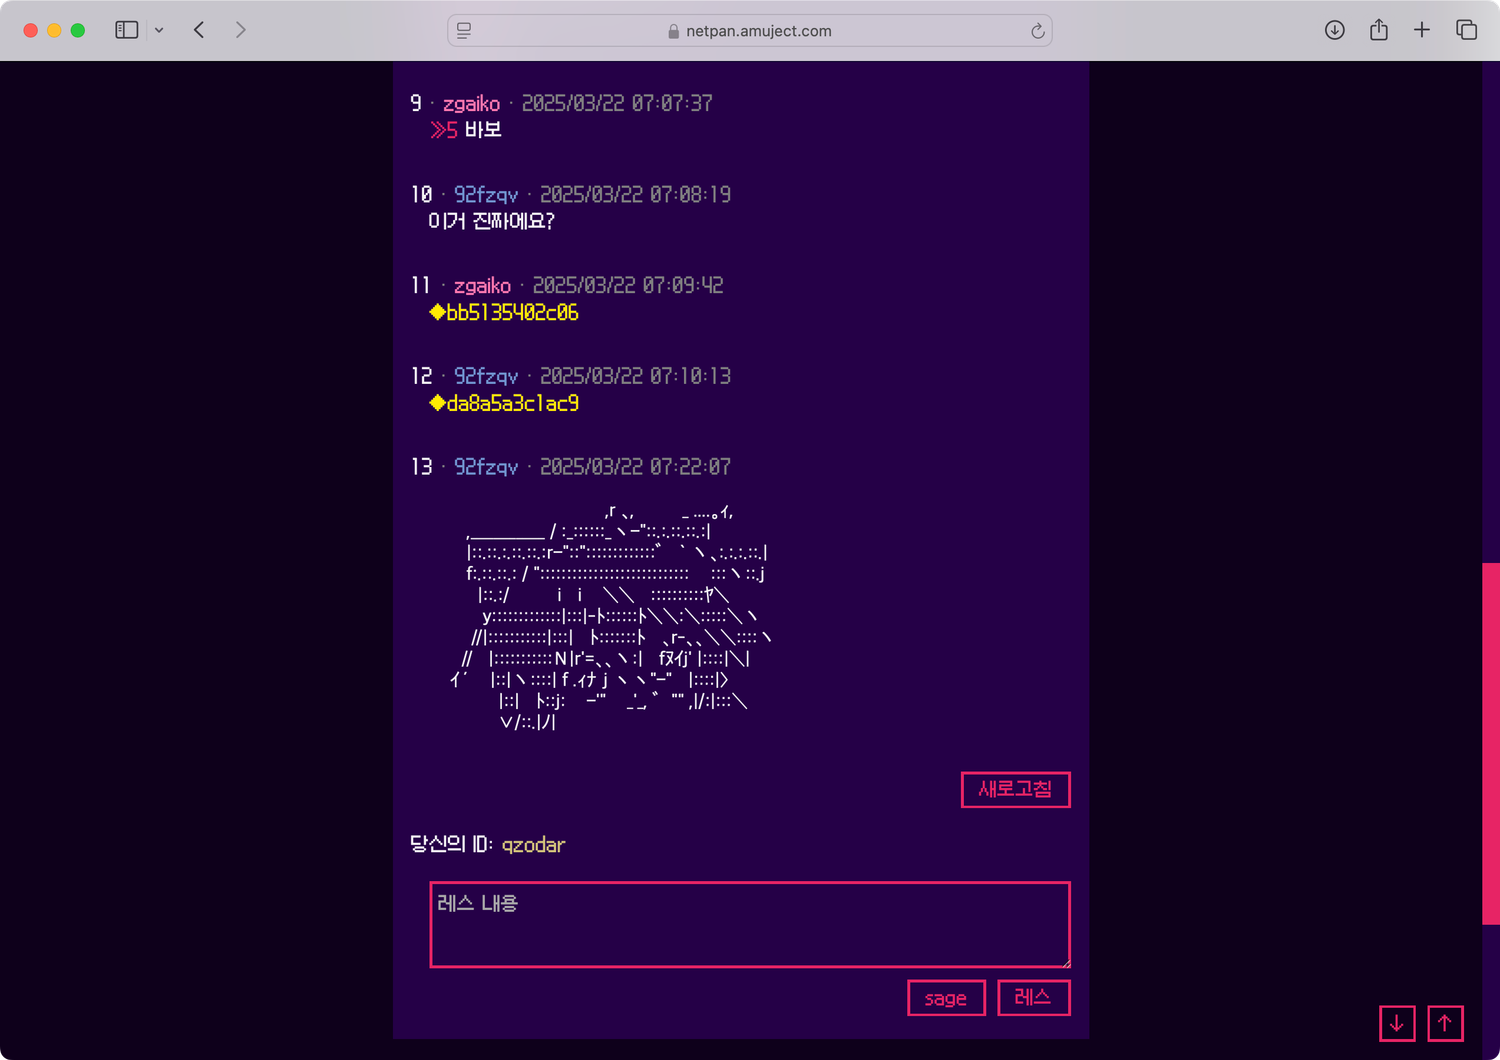Show the tab overview

[x=1466, y=30]
